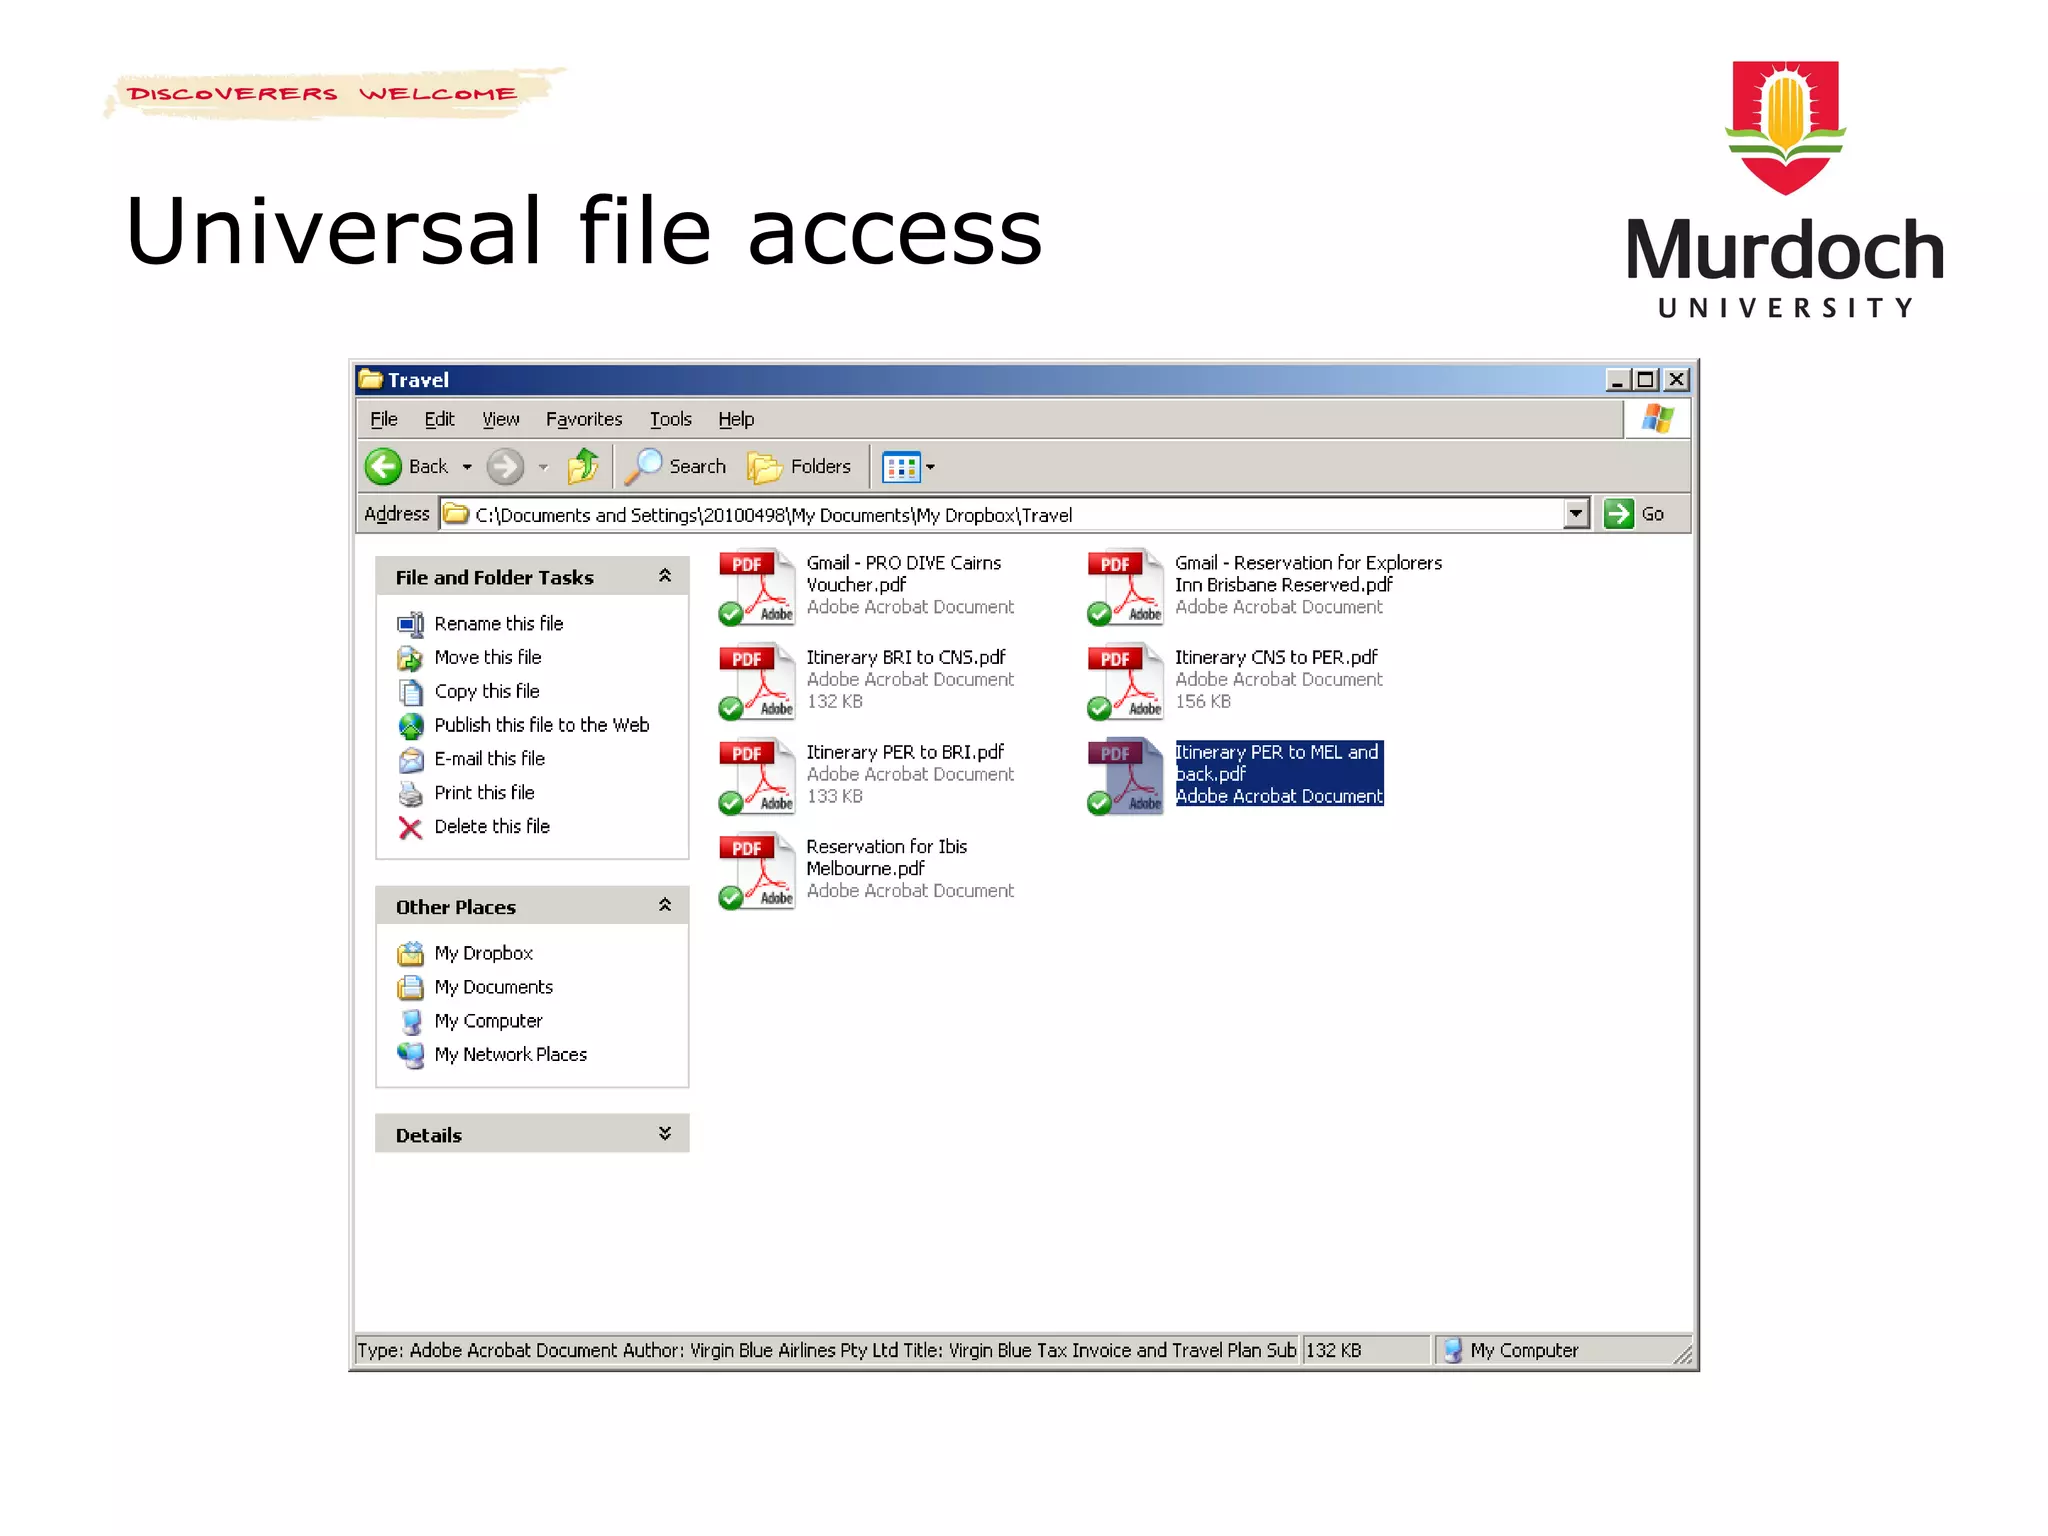Collapse the File and Folder Tasks panel
This screenshot has height=1536, width=2048.
tap(665, 576)
